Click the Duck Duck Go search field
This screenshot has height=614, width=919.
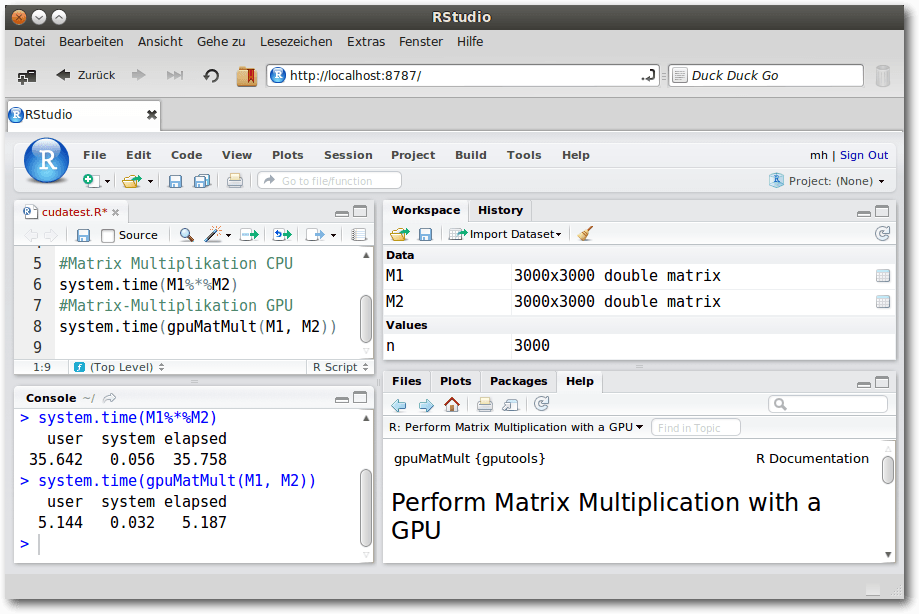[x=766, y=76]
